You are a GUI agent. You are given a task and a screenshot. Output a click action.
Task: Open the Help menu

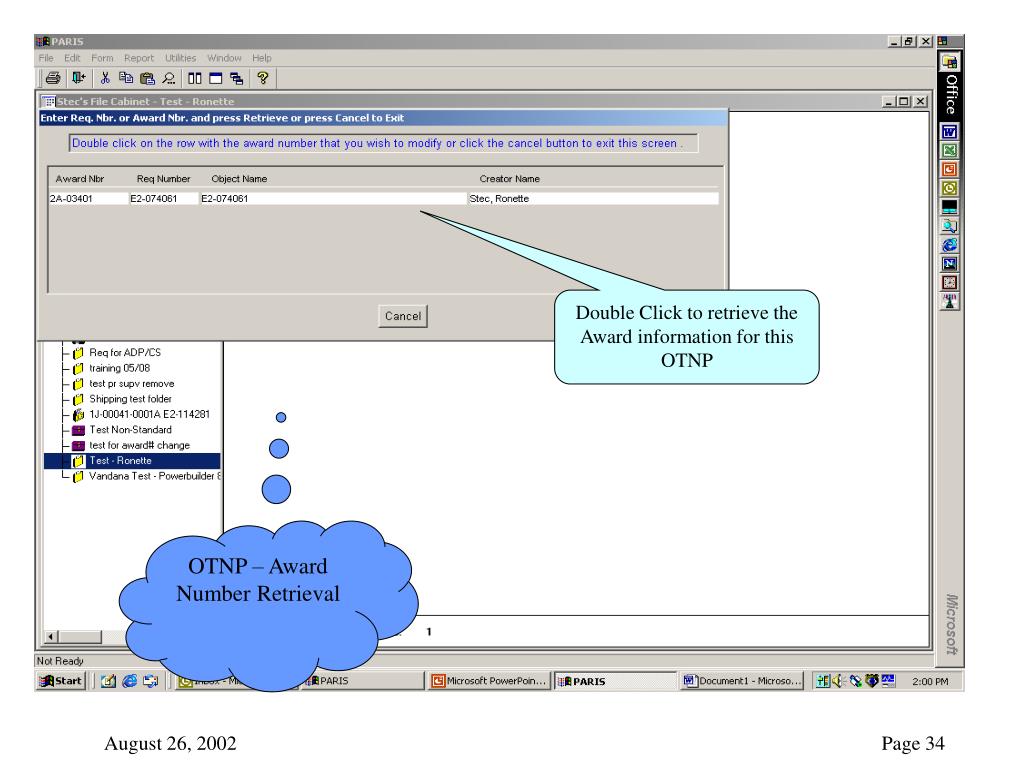point(262,58)
